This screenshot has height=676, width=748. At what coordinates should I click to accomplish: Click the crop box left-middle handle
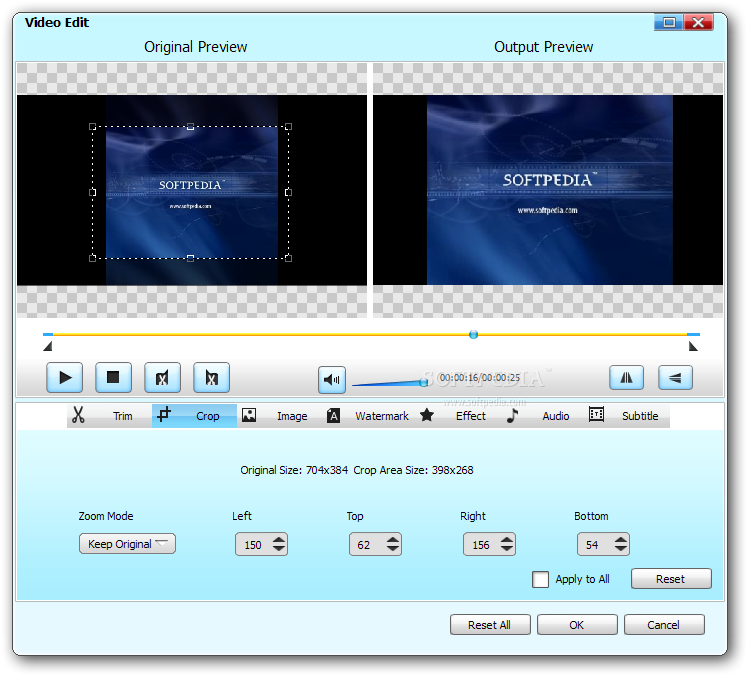[x=93, y=192]
